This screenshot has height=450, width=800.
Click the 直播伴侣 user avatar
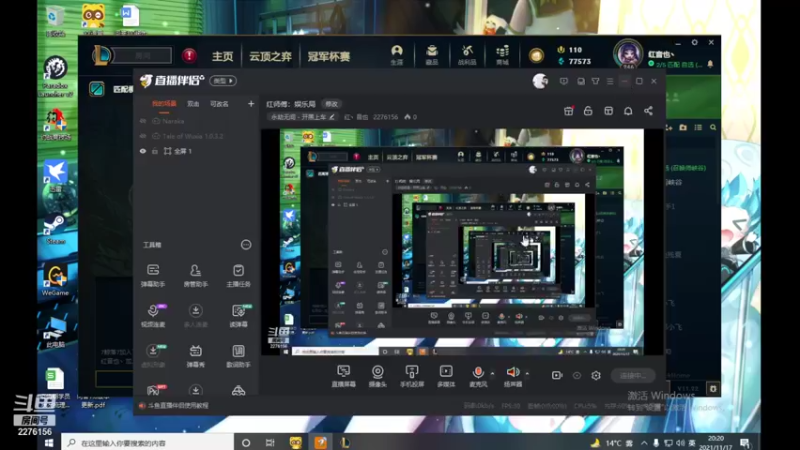540,81
